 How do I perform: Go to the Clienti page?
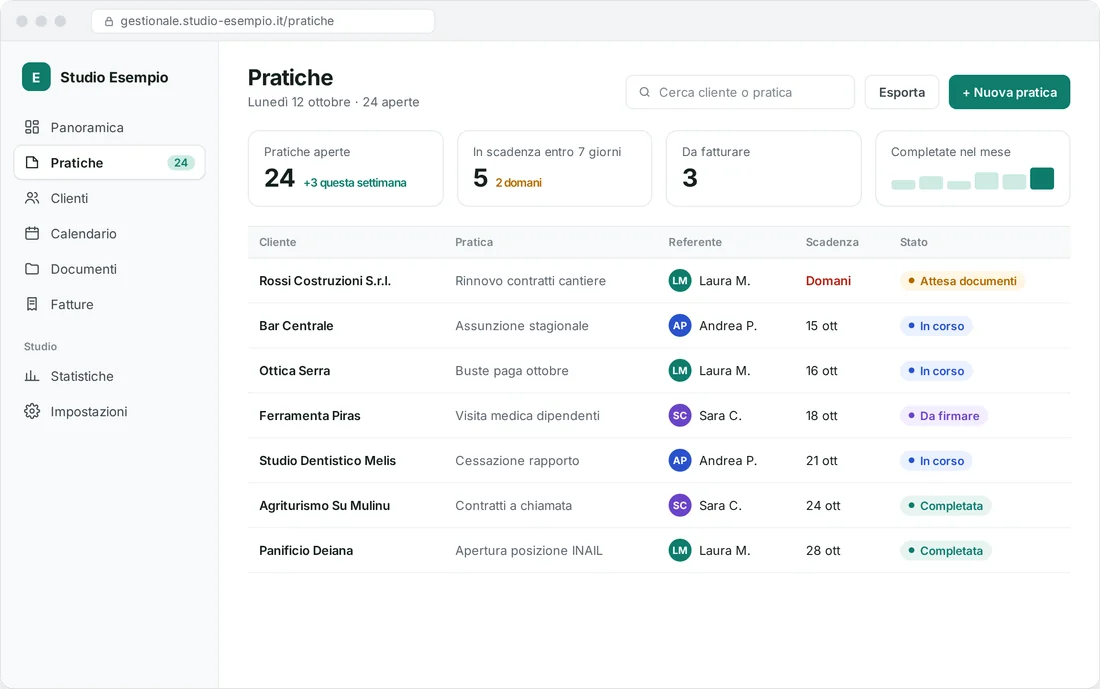(109, 198)
